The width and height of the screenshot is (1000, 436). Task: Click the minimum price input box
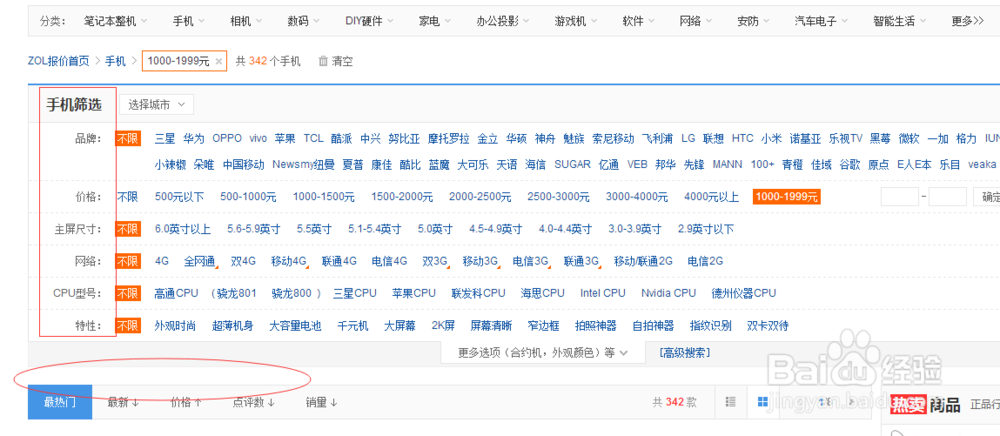[x=900, y=197]
